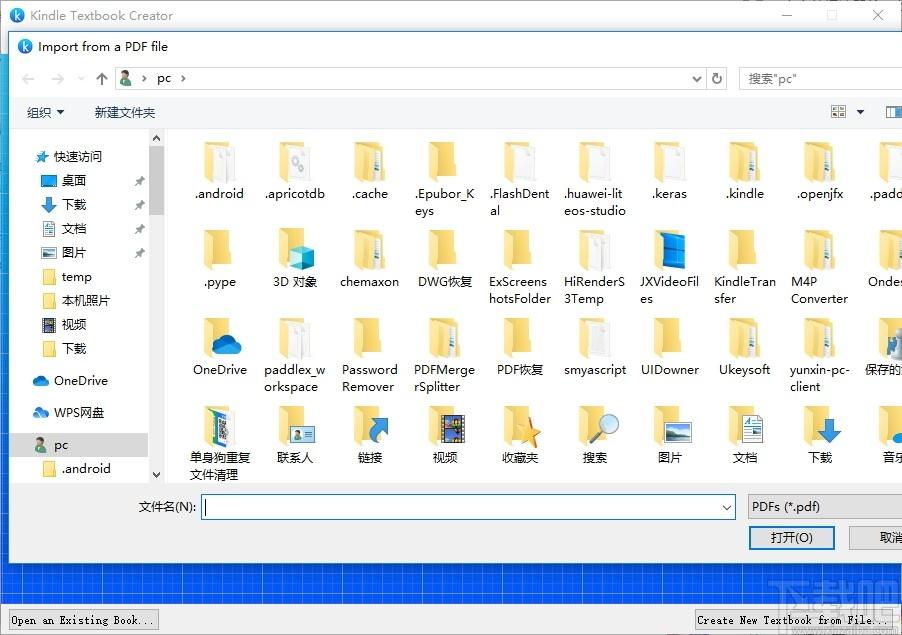Open the 链接 links folder

click(369, 435)
